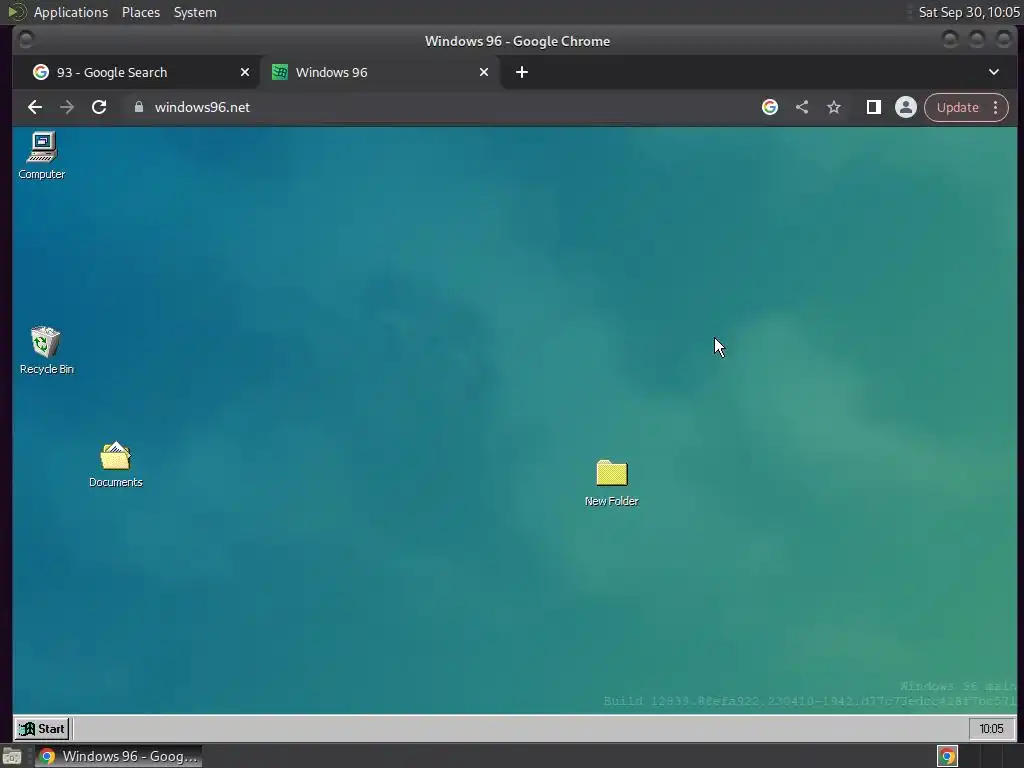The width and height of the screenshot is (1024, 768).
Task: Click the Windows 96 - Google Chrome taskbar entry
Action: tap(119, 756)
